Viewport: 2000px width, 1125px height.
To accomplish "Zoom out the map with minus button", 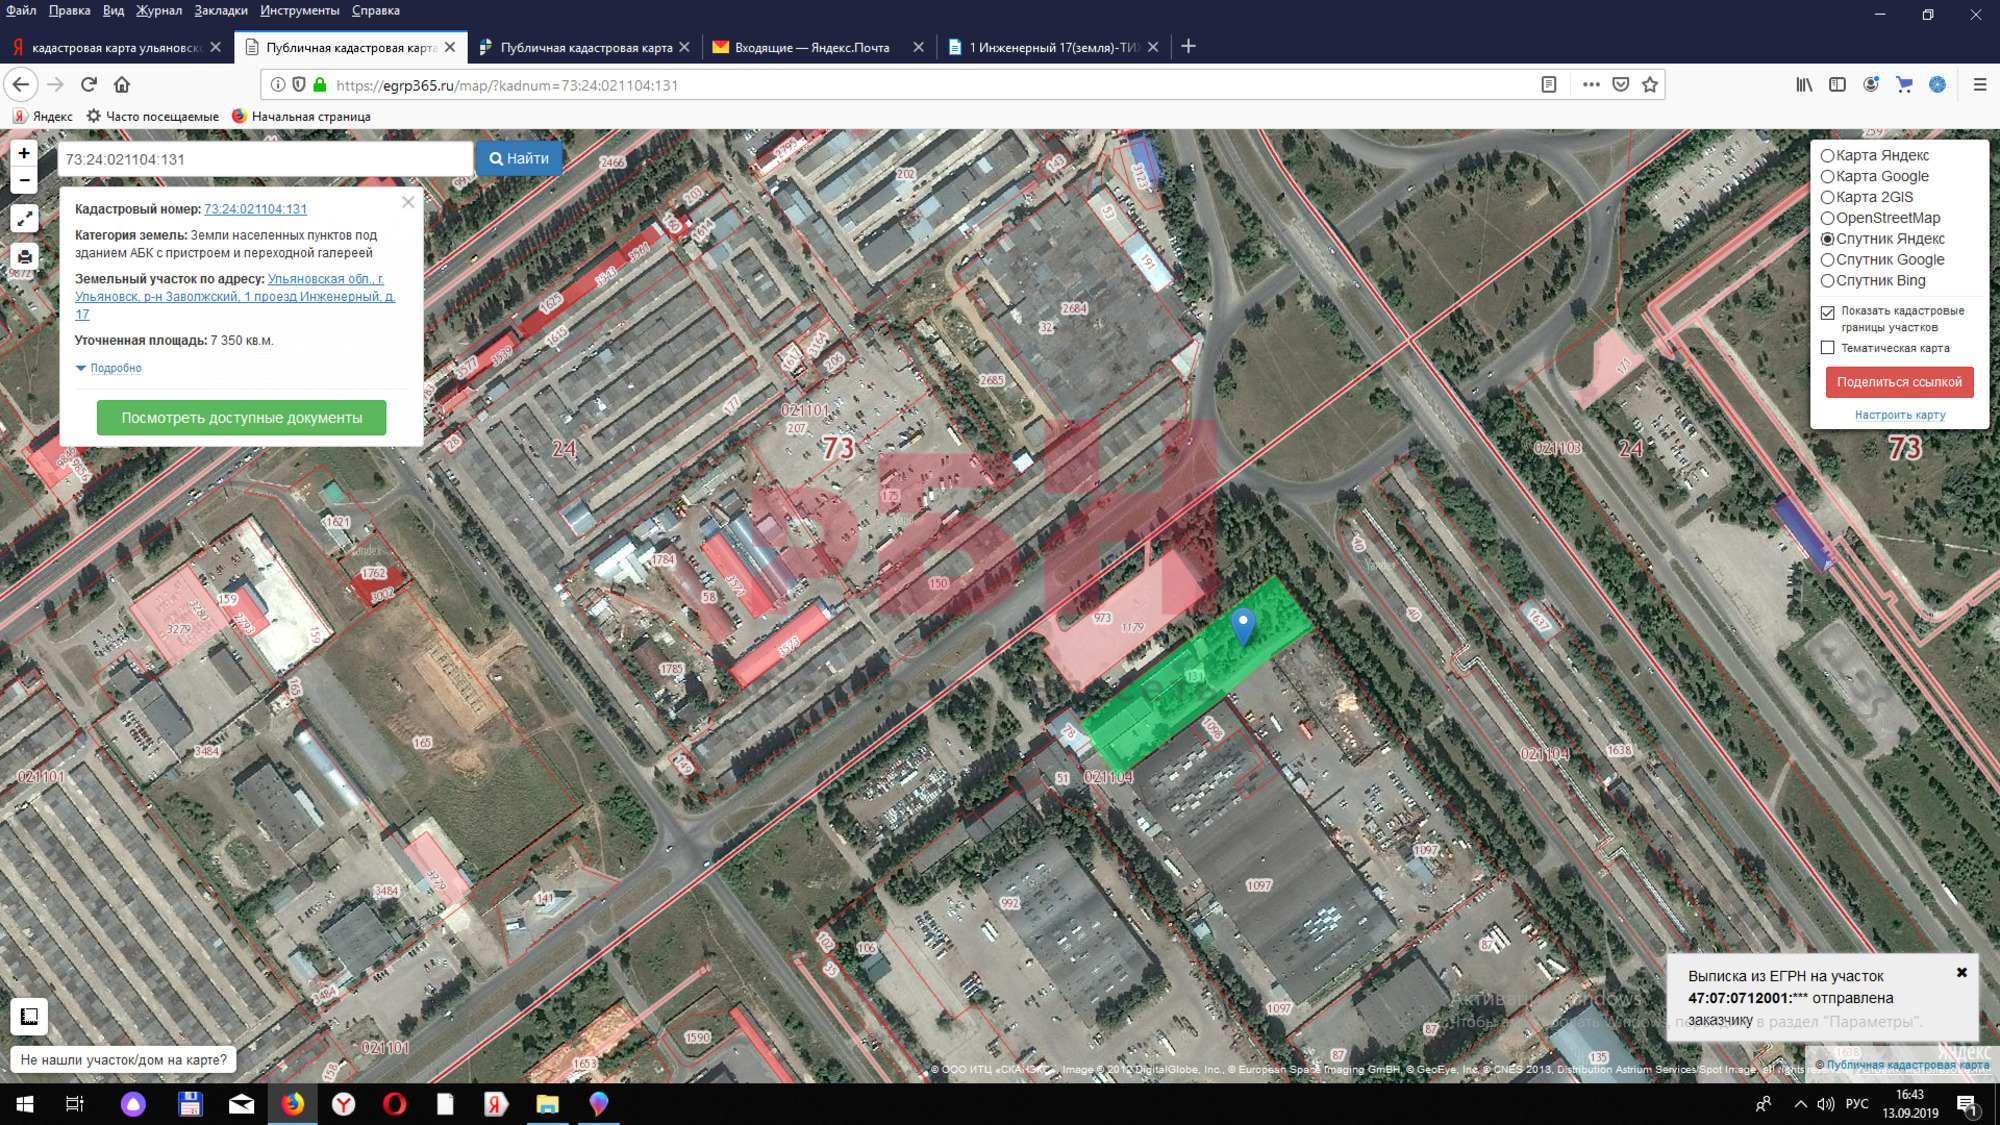I will click(24, 180).
